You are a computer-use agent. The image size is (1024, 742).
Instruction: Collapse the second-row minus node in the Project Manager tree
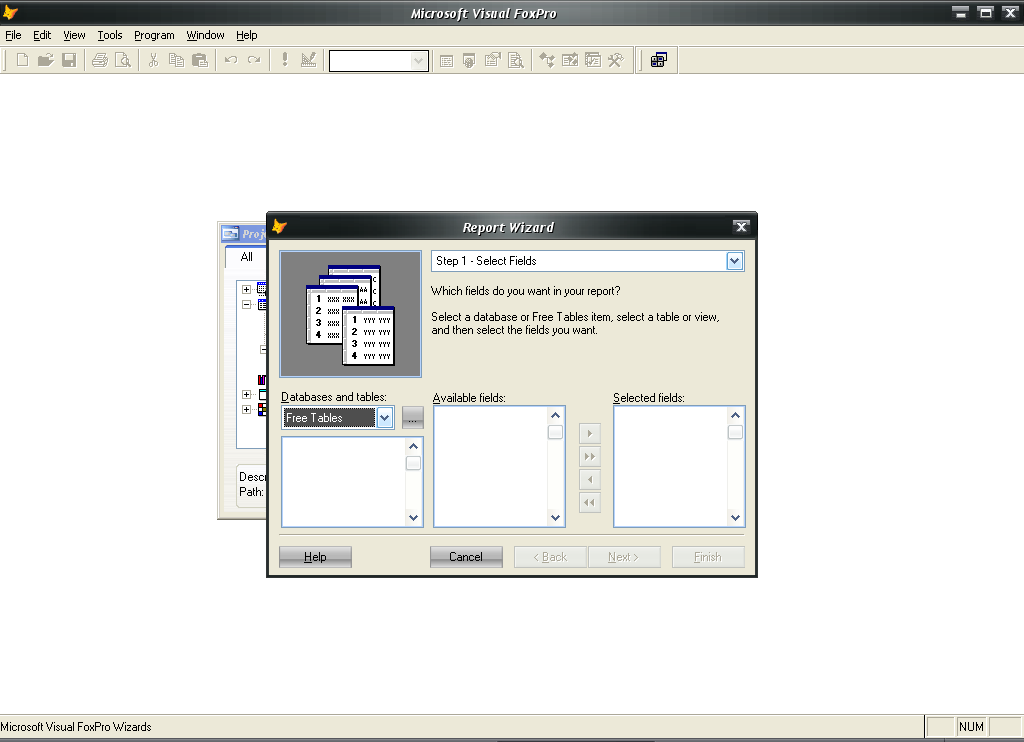pyautogui.click(x=246, y=305)
